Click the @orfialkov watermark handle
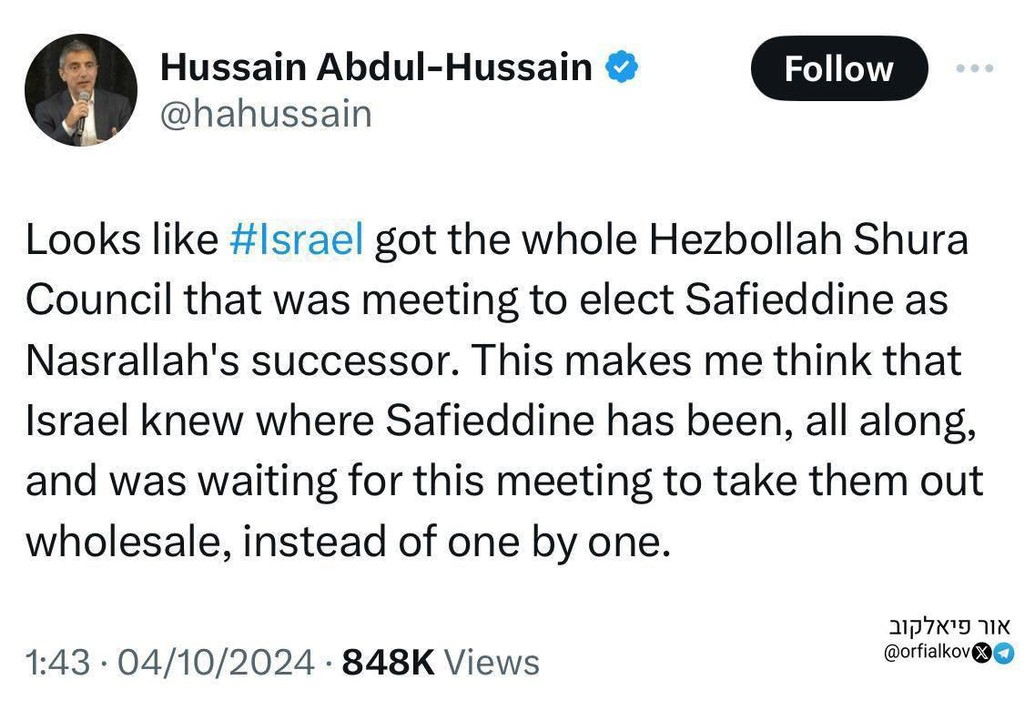This screenshot has height=718, width=1024. click(x=927, y=653)
